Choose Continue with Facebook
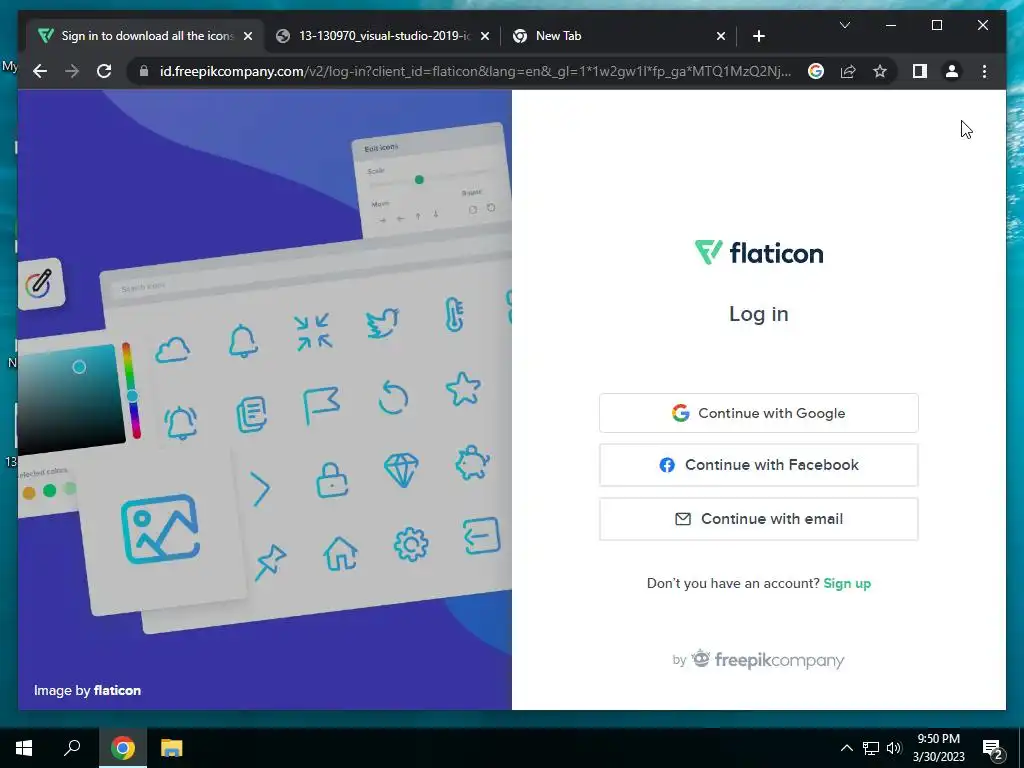This screenshot has height=768, width=1024. (x=758, y=465)
